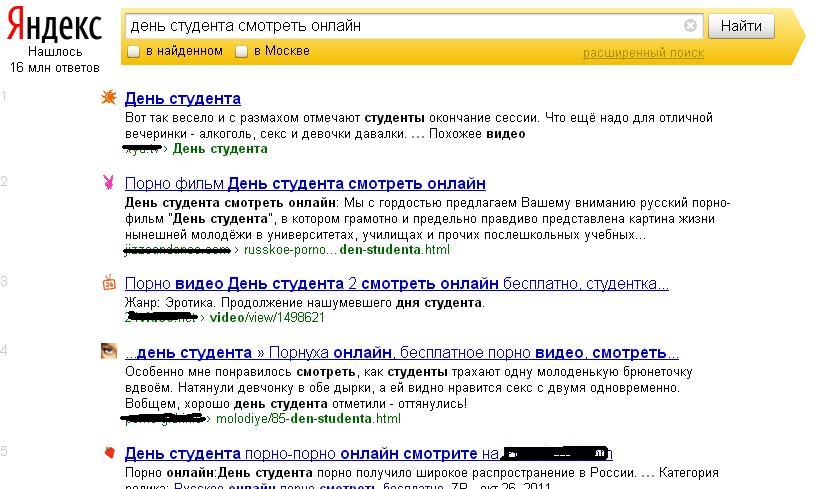Open result title ending 'День студента смотреть онлайн'
The width and height of the screenshot is (815, 489).
tap(305, 183)
